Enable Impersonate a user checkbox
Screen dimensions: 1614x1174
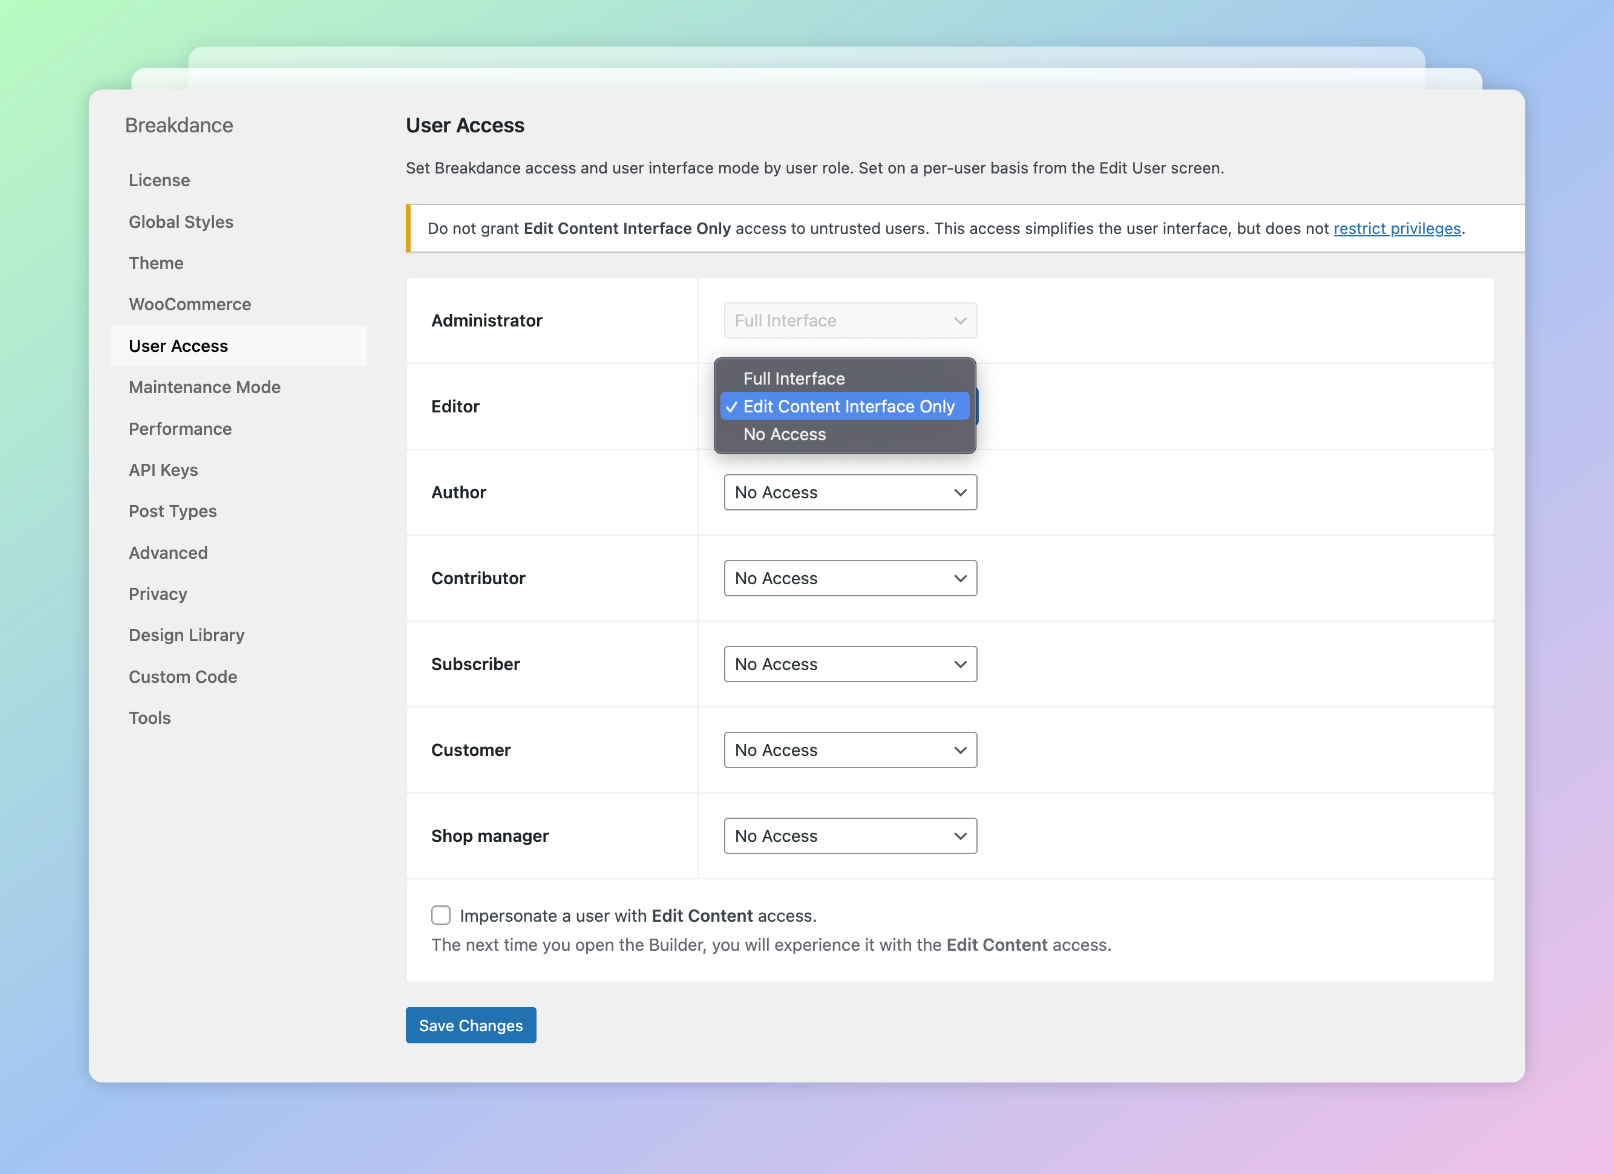coord(441,916)
